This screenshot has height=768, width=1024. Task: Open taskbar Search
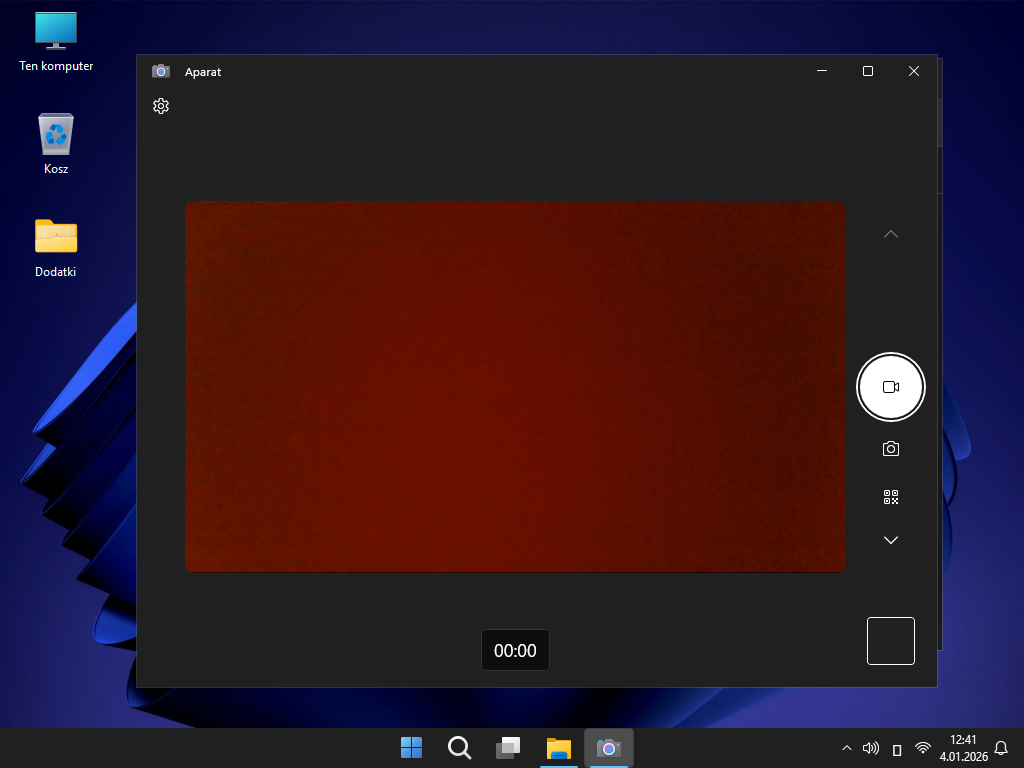459,748
